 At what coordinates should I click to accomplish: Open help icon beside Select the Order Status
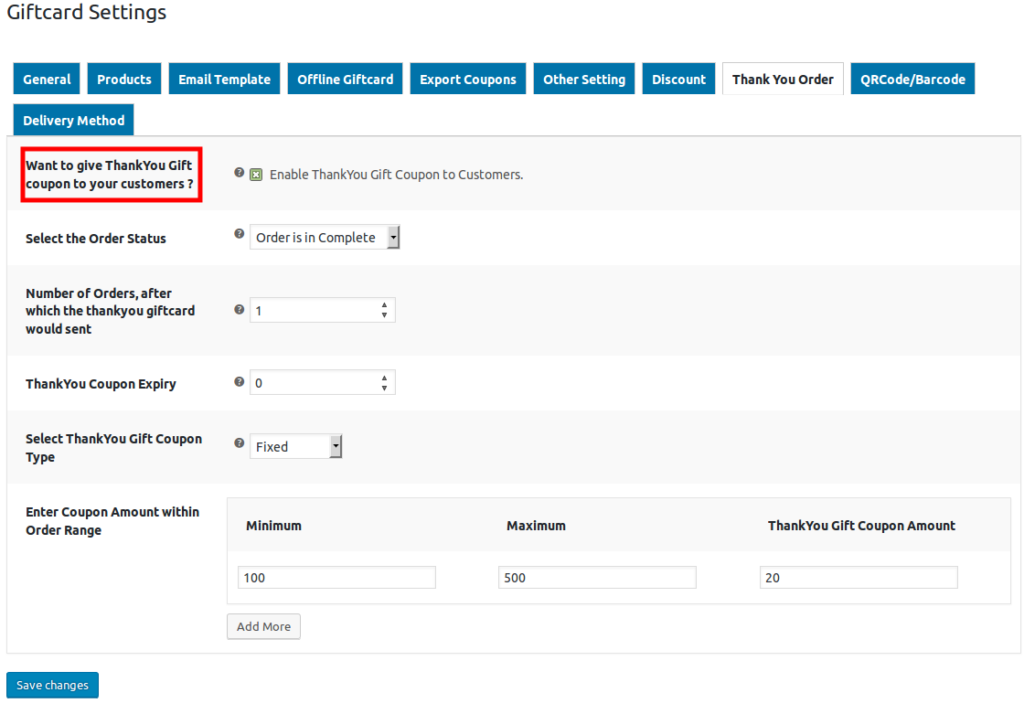click(239, 234)
